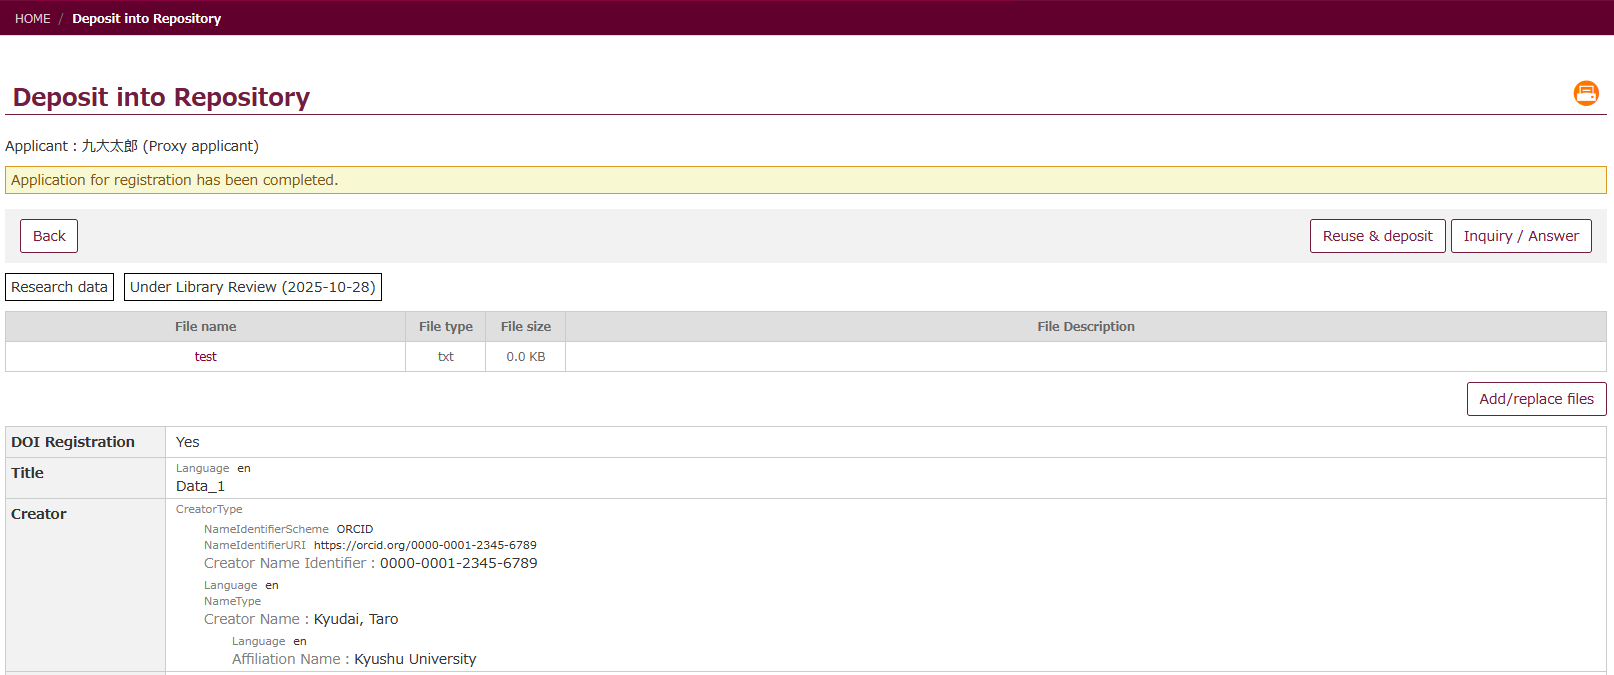Open the Inquiry / Answer page
This screenshot has height=675, width=1614.
point(1520,236)
